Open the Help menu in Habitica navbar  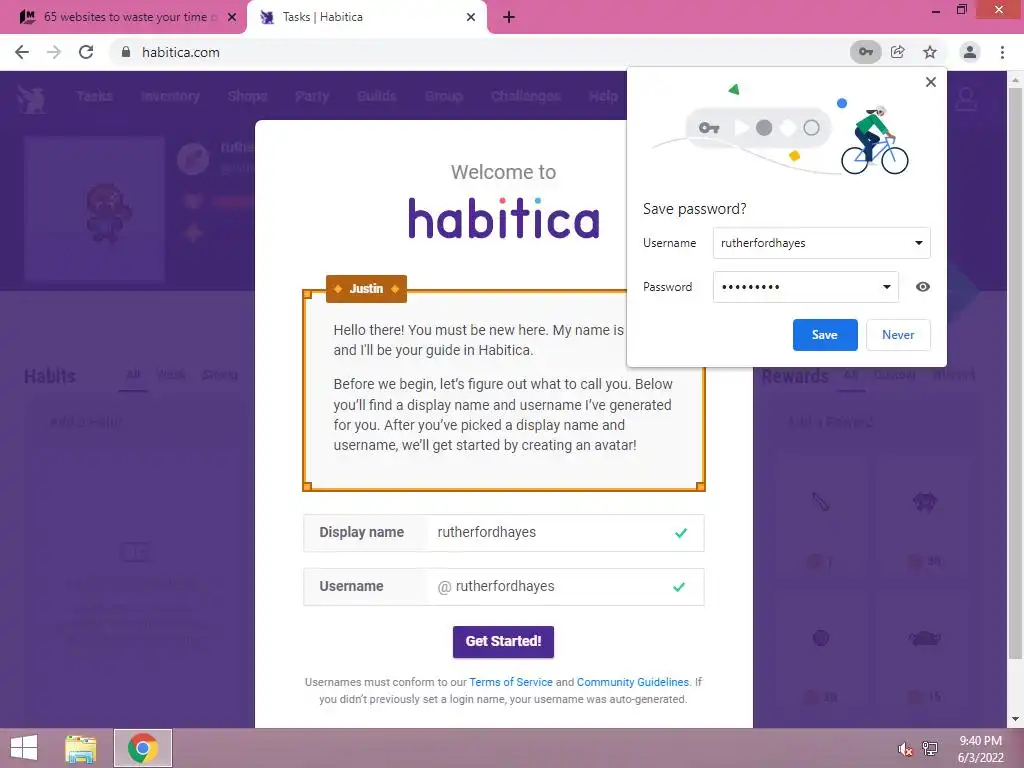pos(603,97)
